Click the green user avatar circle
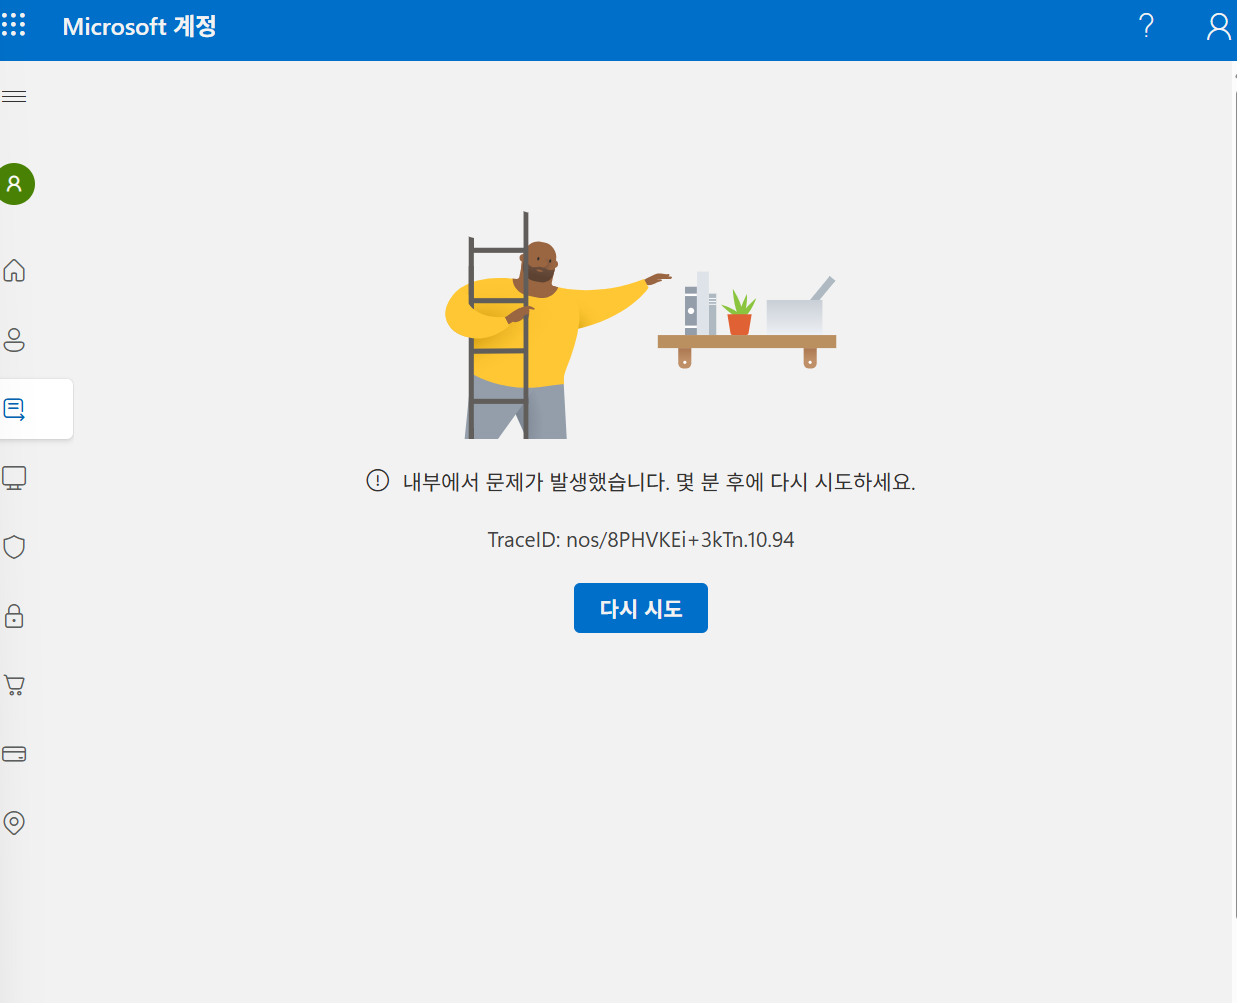Screen dimensions: 1237x1003 (14, 184)
